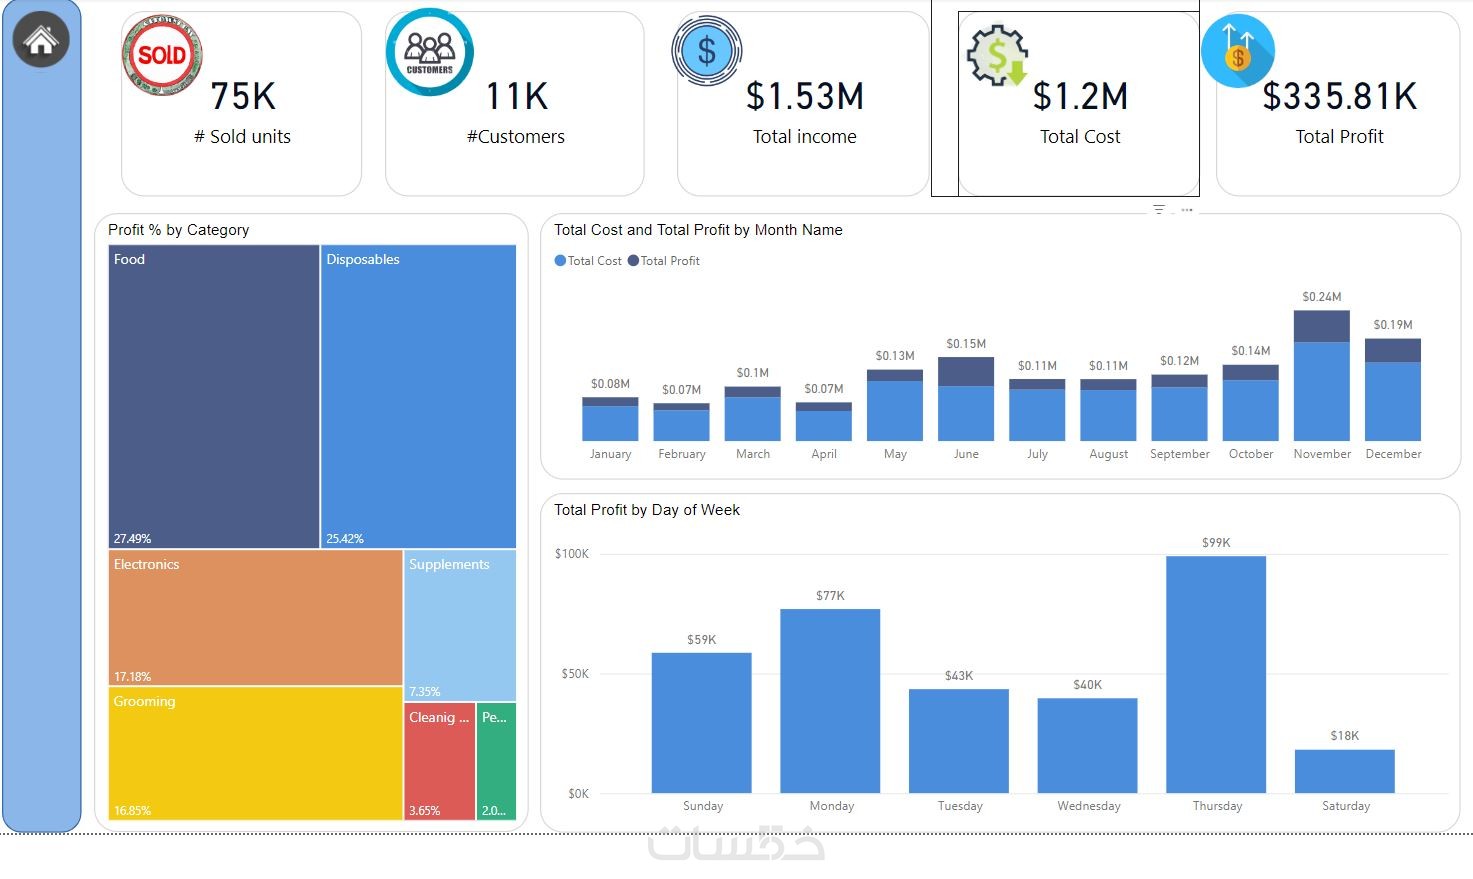Viewport: 1473px width, 879px height.
Task: Select the Food treemap tile
Action: click(x=214, y=397)
